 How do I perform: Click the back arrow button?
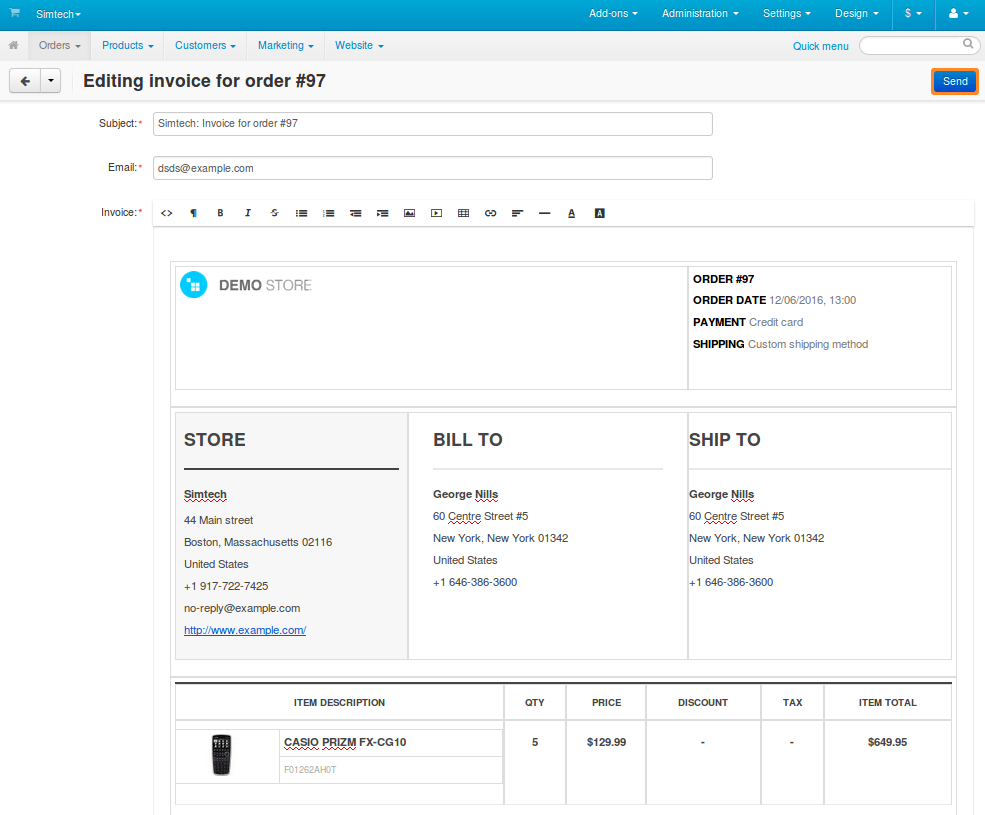(25, 81)
